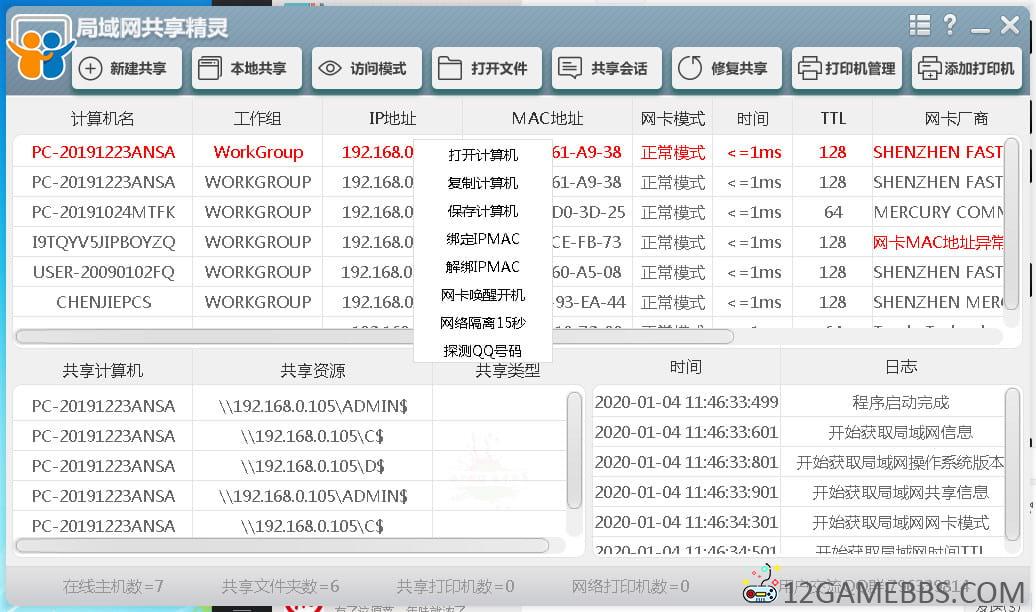Viewport: 1036px width, 612px height.
Task: Click the 修复共享 refresh icon
Action: click(690, 69)
